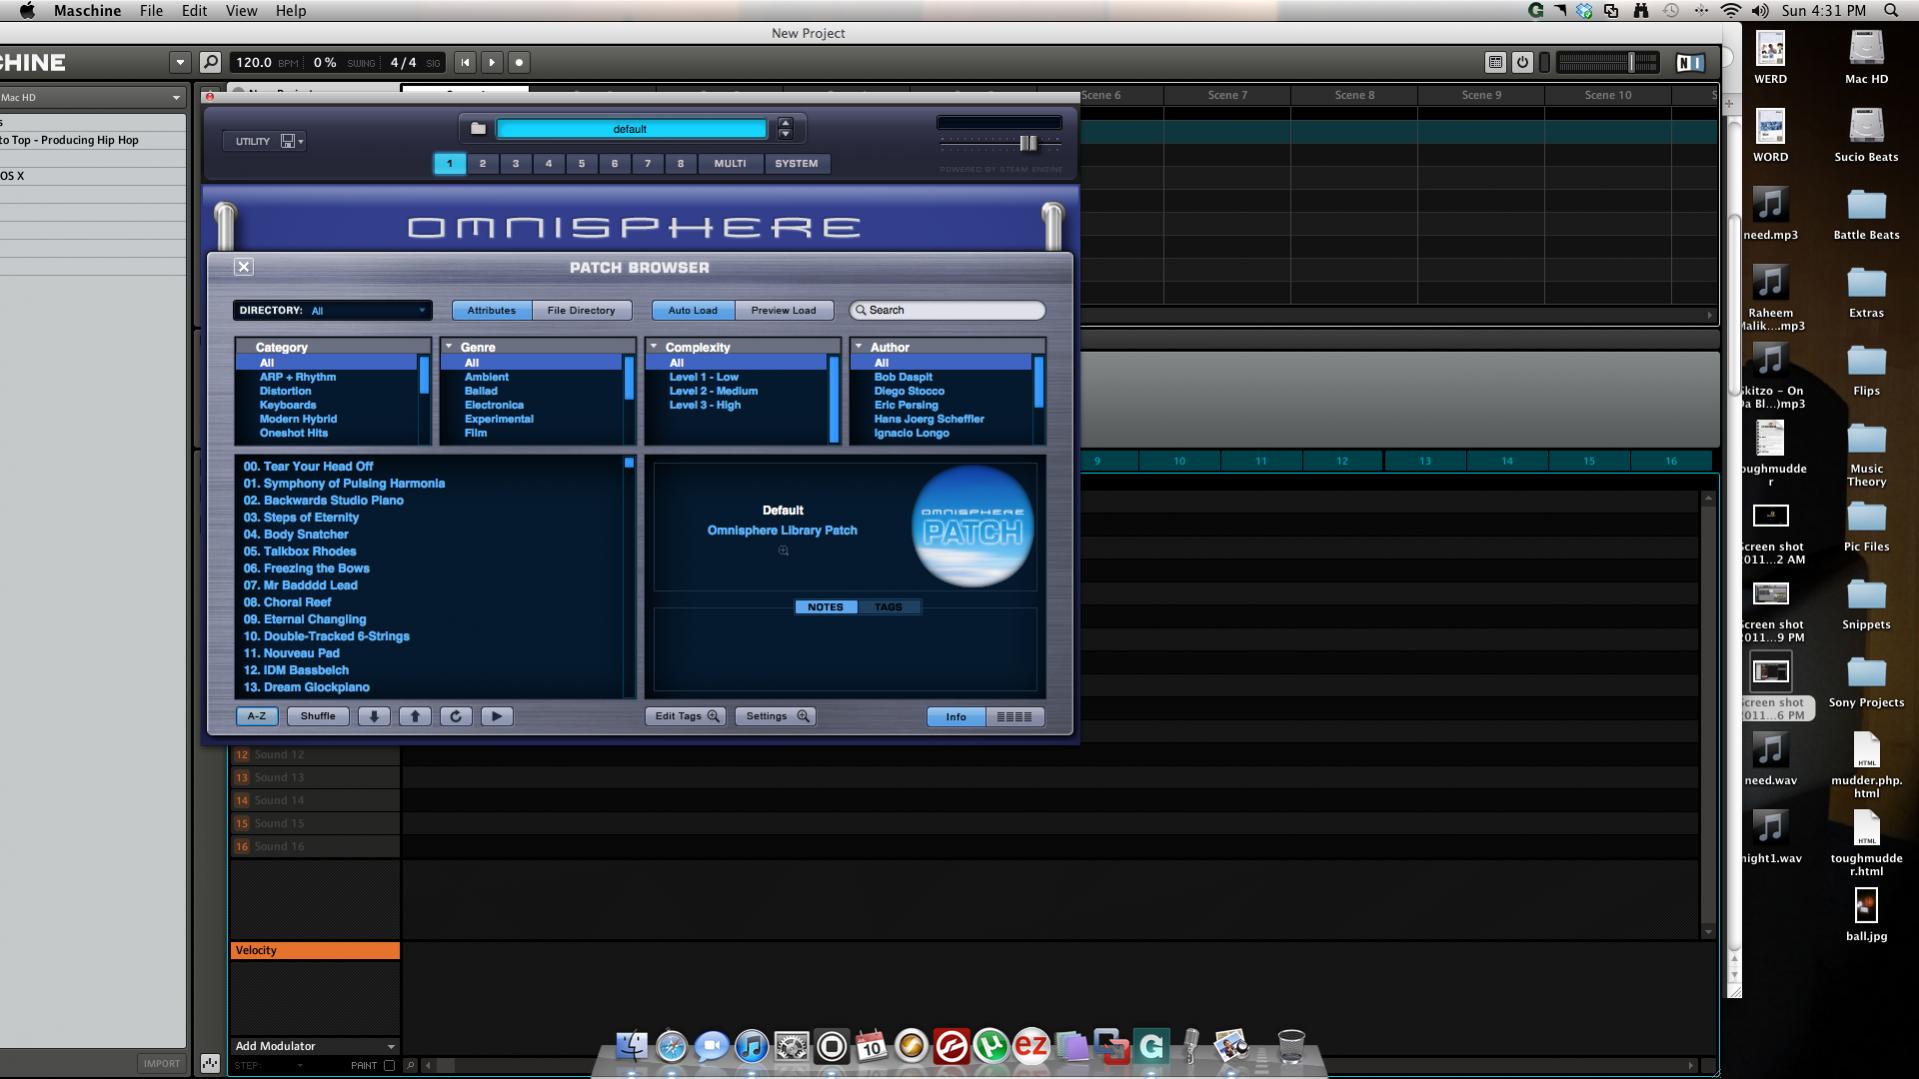Open the Maschine header menu dropdown arrow
The height and width of the screenshot is (1079, 1919).
click(x=180, y=62)
